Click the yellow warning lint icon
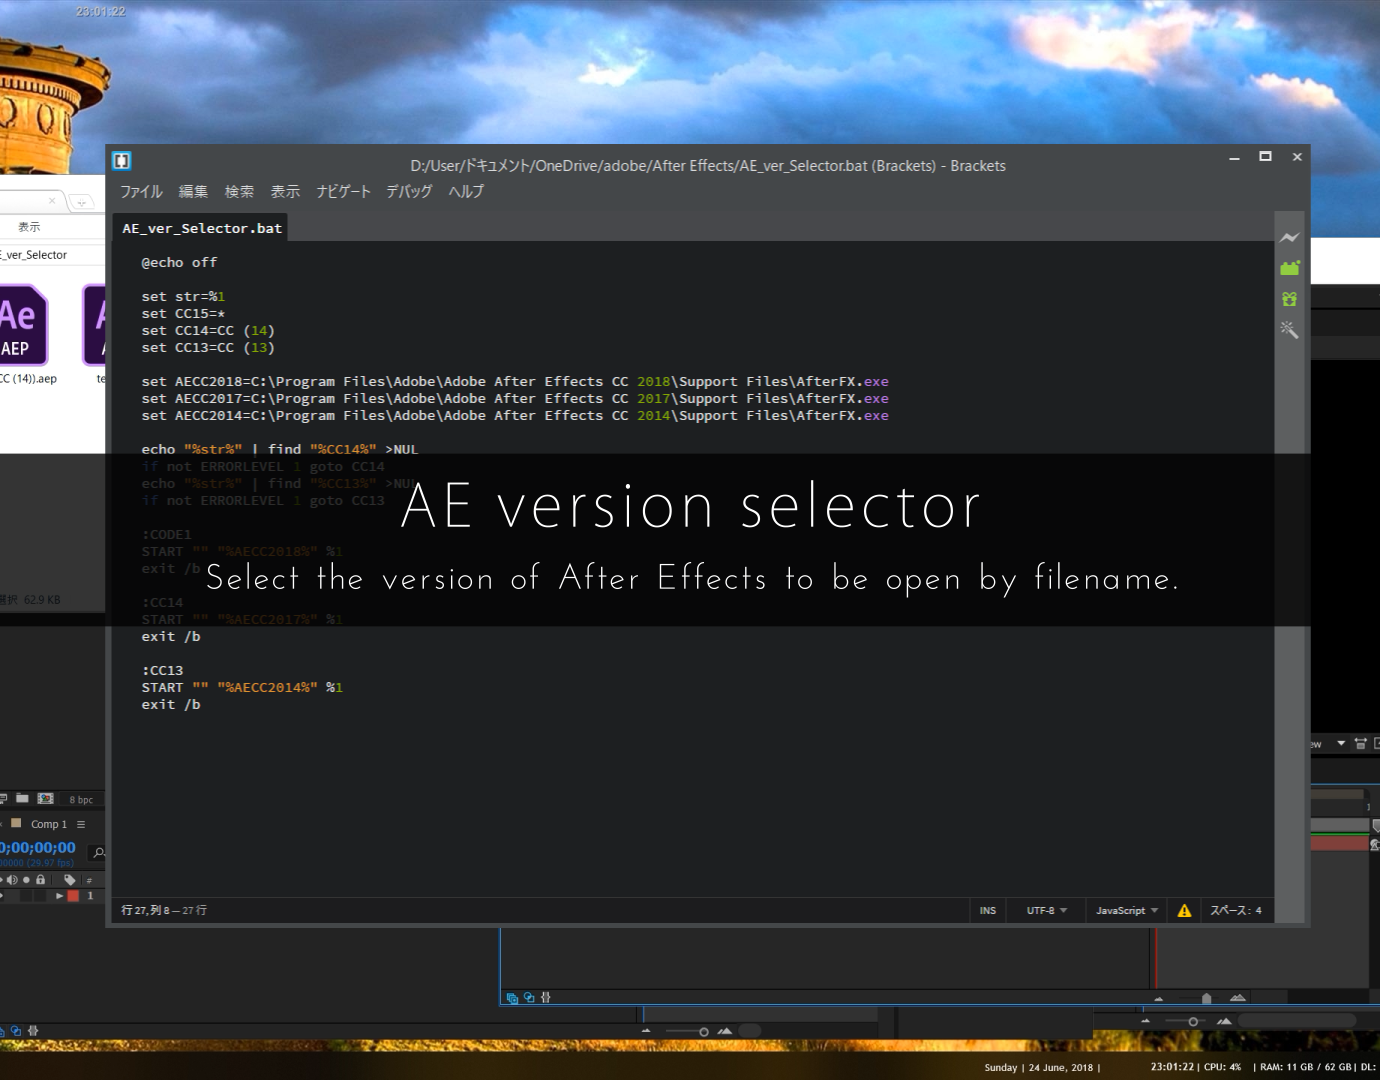Image resolution: width=1380 pixels, height=1080 pixels. click(x=1184, y=910)
